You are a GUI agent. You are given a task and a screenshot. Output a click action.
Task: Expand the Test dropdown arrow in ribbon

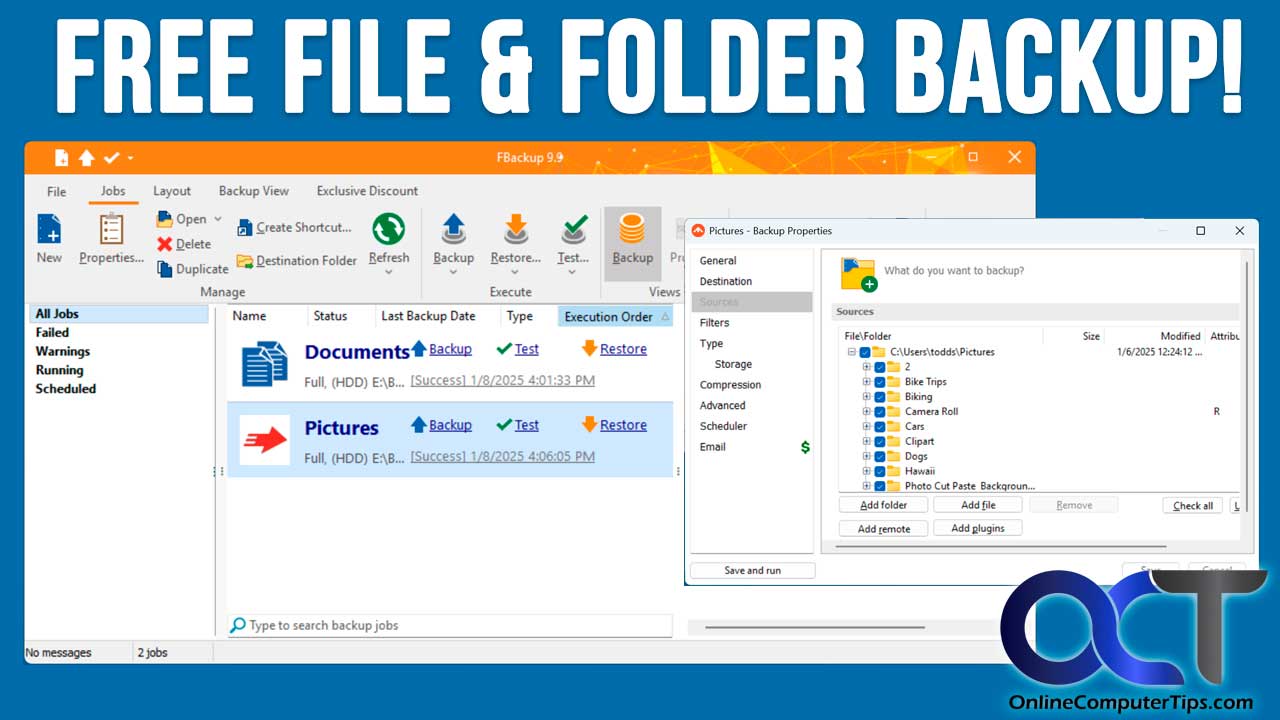(573, 274)
